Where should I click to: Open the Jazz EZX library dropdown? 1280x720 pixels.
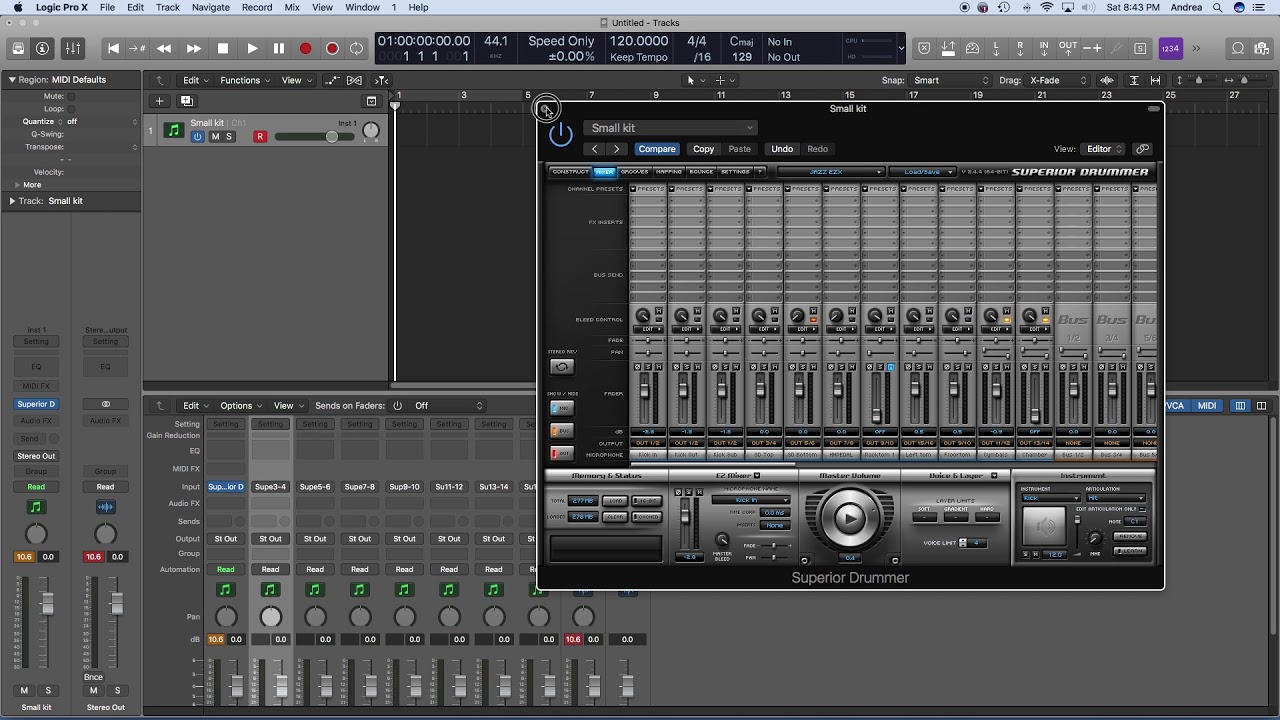tap(831, 172)
